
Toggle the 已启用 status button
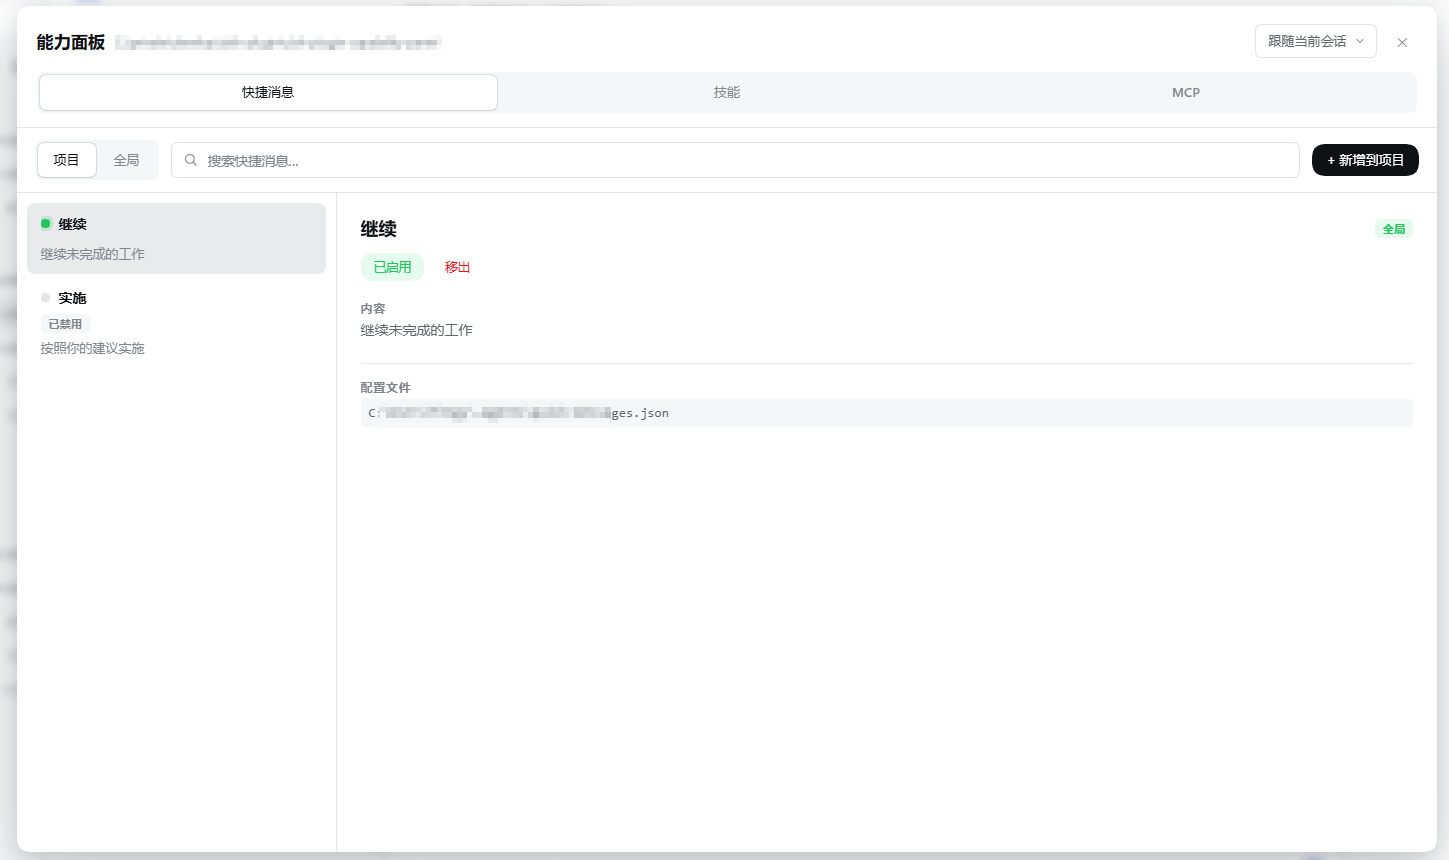392,267
